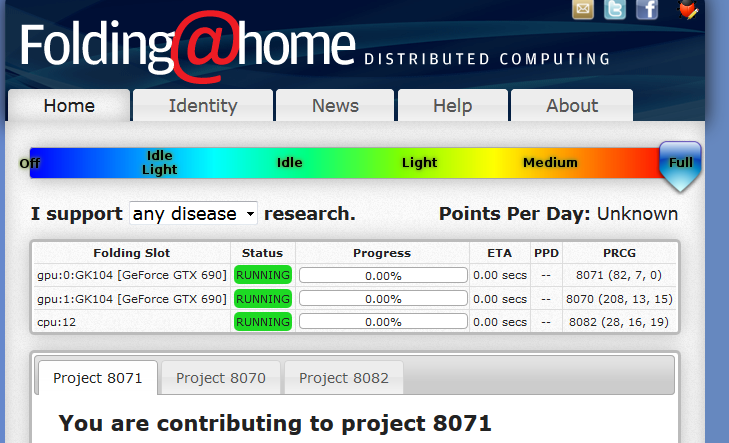Click the ETA column header
The width and height of the screenshot is (729, 443).
point(499,253)
